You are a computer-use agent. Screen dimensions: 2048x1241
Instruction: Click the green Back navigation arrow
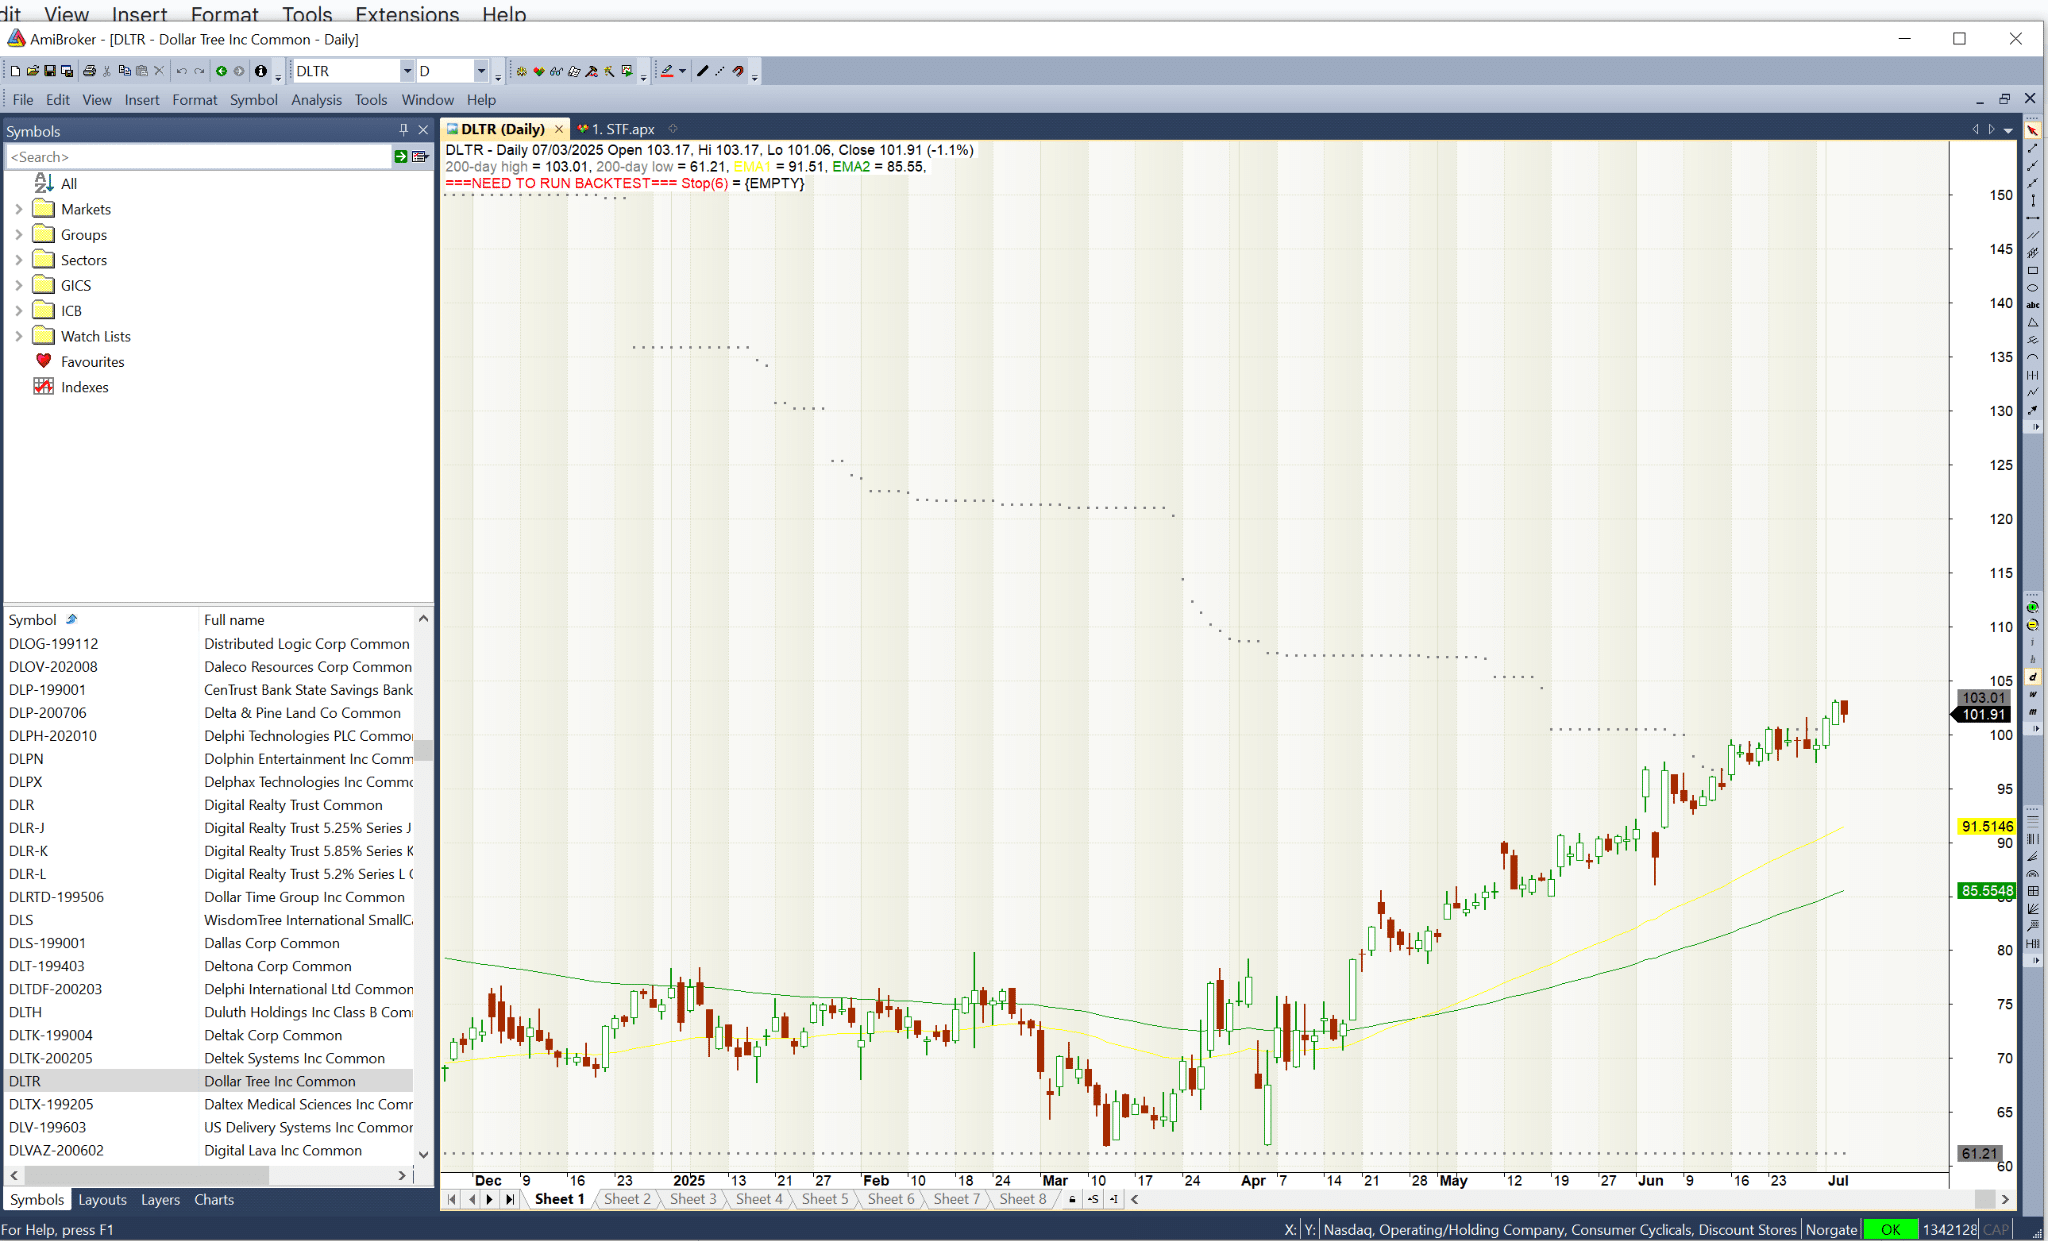(221, 71)
